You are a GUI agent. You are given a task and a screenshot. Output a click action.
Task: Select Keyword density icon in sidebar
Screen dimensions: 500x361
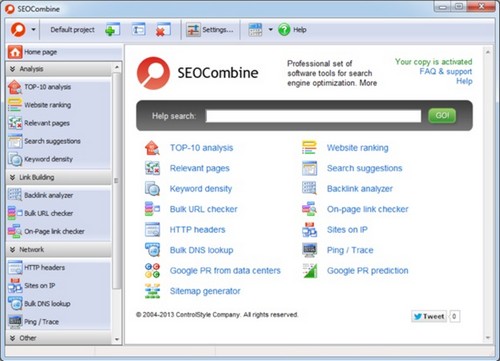(15, 159)
